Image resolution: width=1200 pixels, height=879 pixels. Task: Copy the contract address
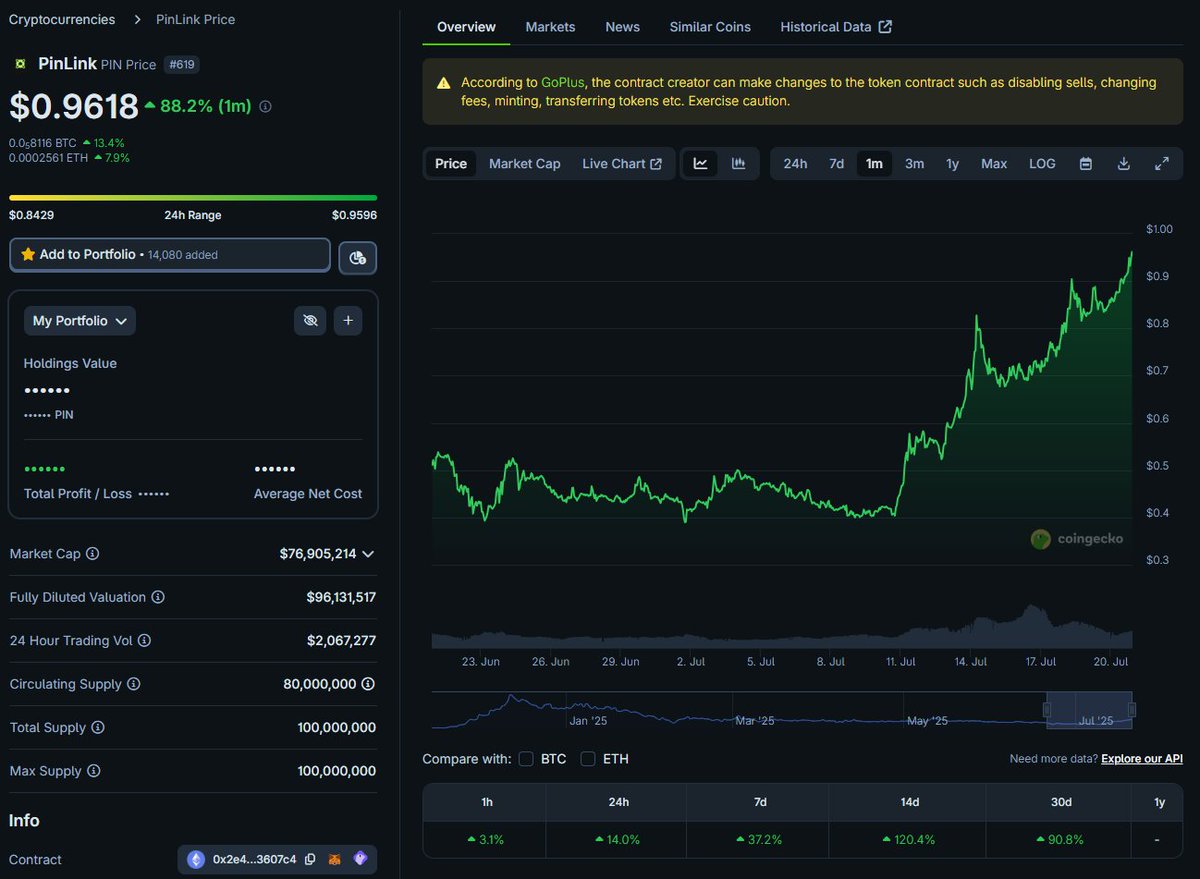coord(310,860)
